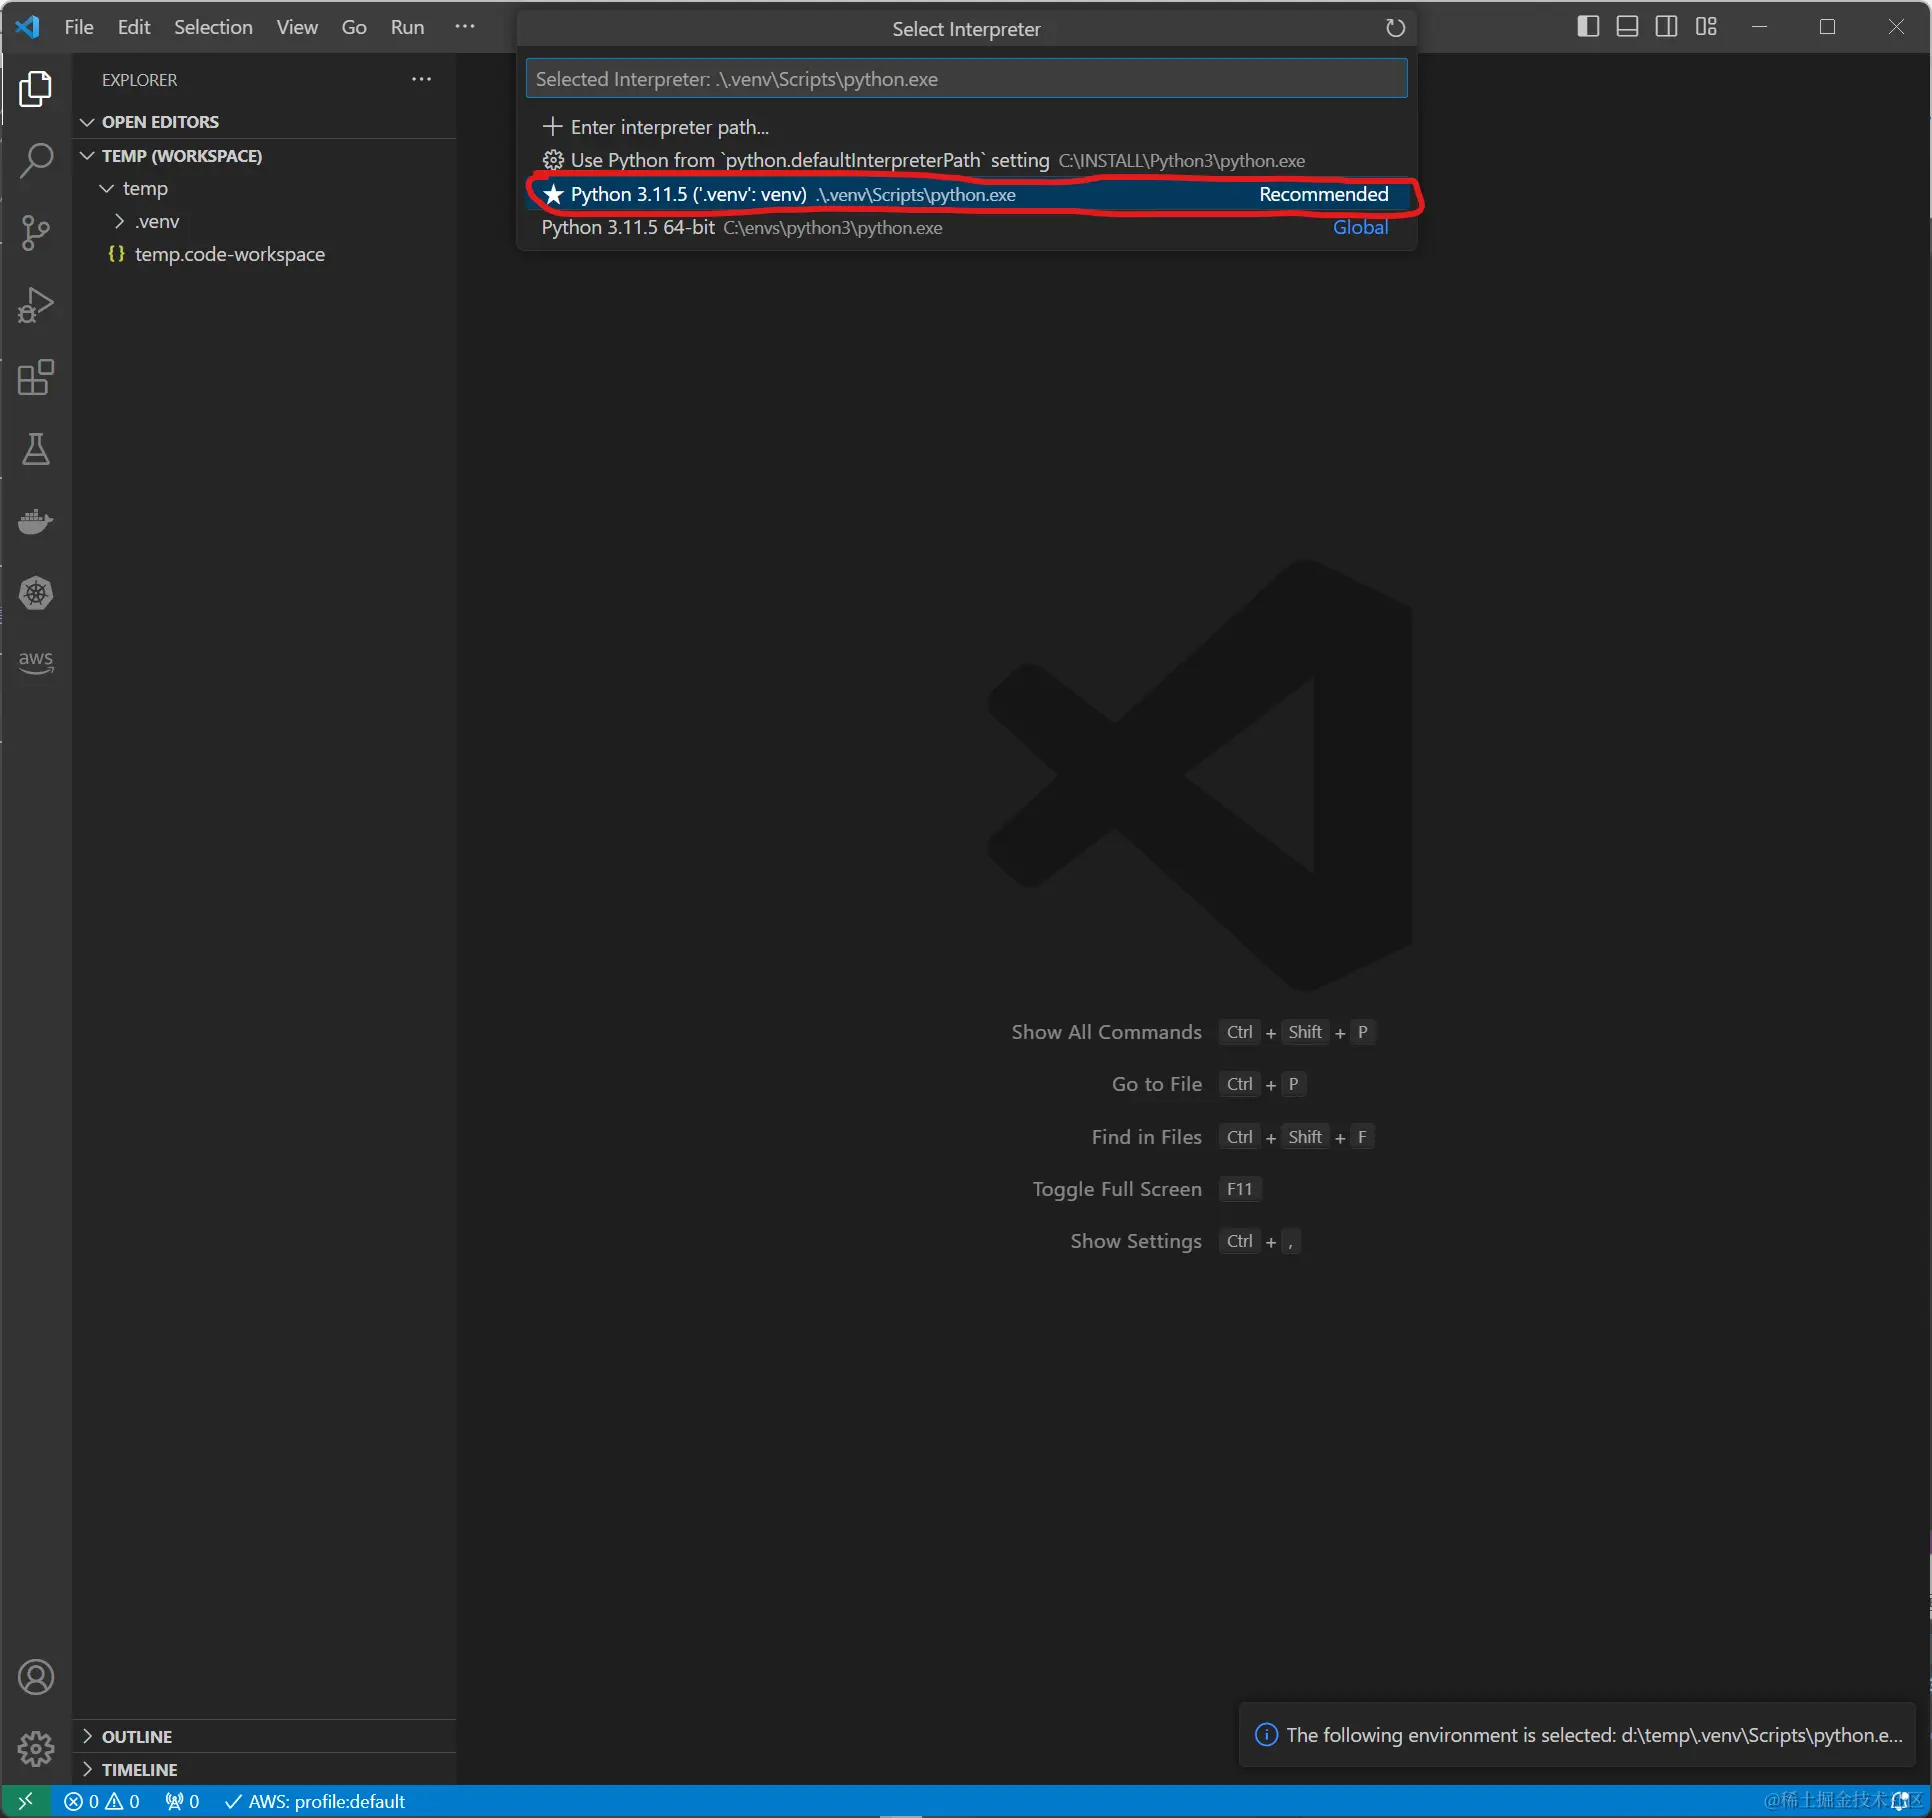Viewport: 1932px width, 1818px height.
Task: Open the Docker view
Action: pos(36,521)
